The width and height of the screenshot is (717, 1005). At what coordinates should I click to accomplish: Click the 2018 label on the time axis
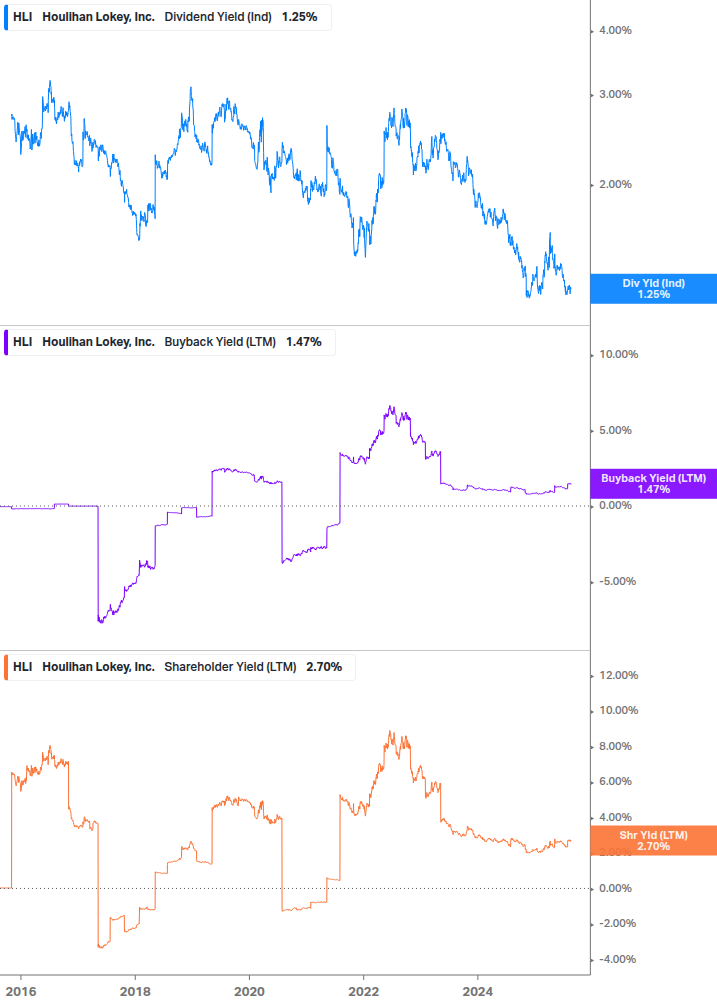135,991
